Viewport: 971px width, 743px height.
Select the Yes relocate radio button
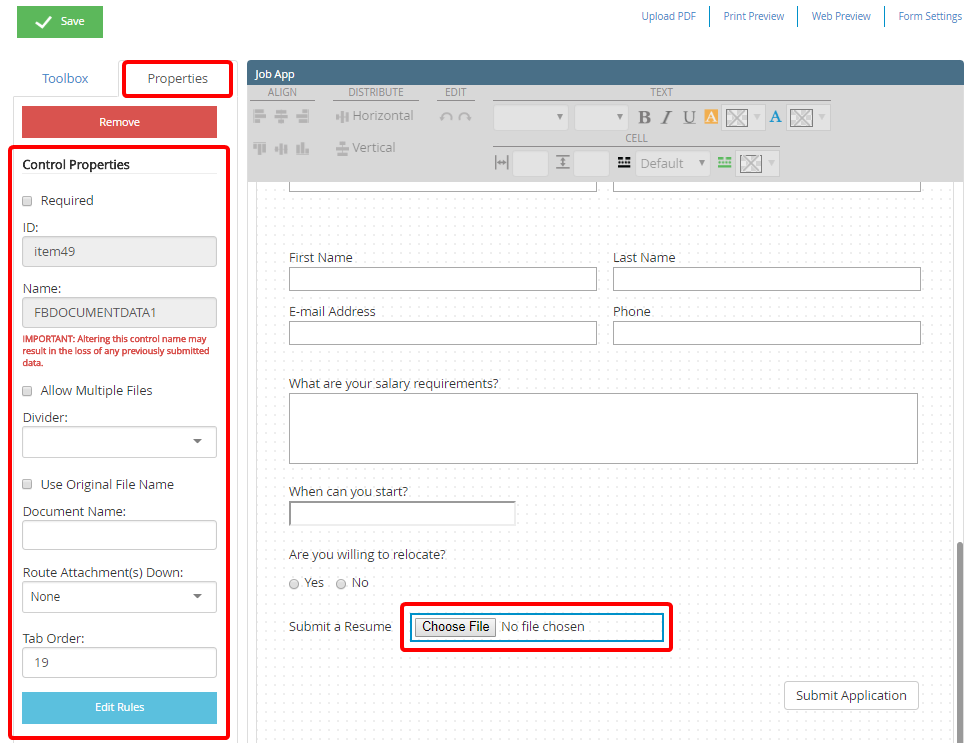(294, 583)
